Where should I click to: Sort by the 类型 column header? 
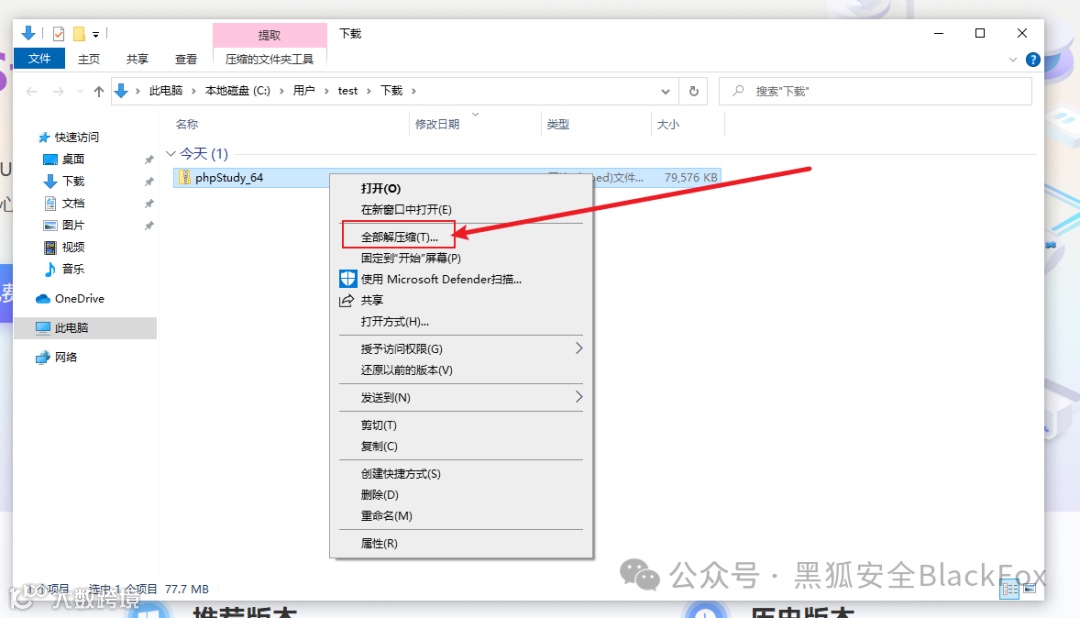pos(558,124)
